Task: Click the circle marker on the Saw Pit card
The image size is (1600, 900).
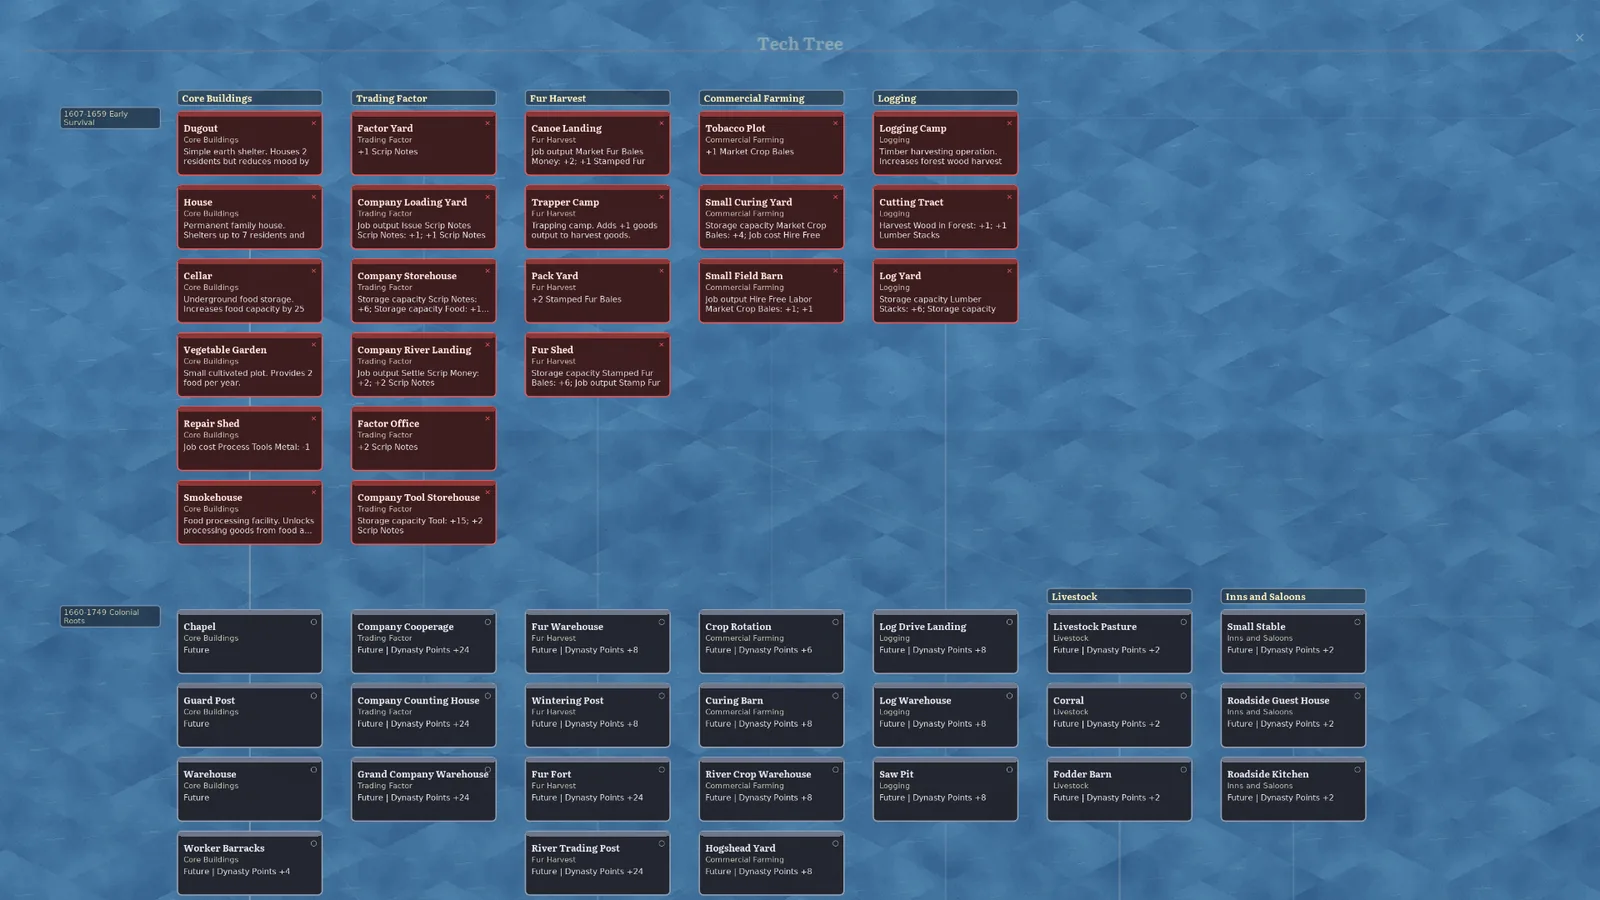Action: point(1010,770)
